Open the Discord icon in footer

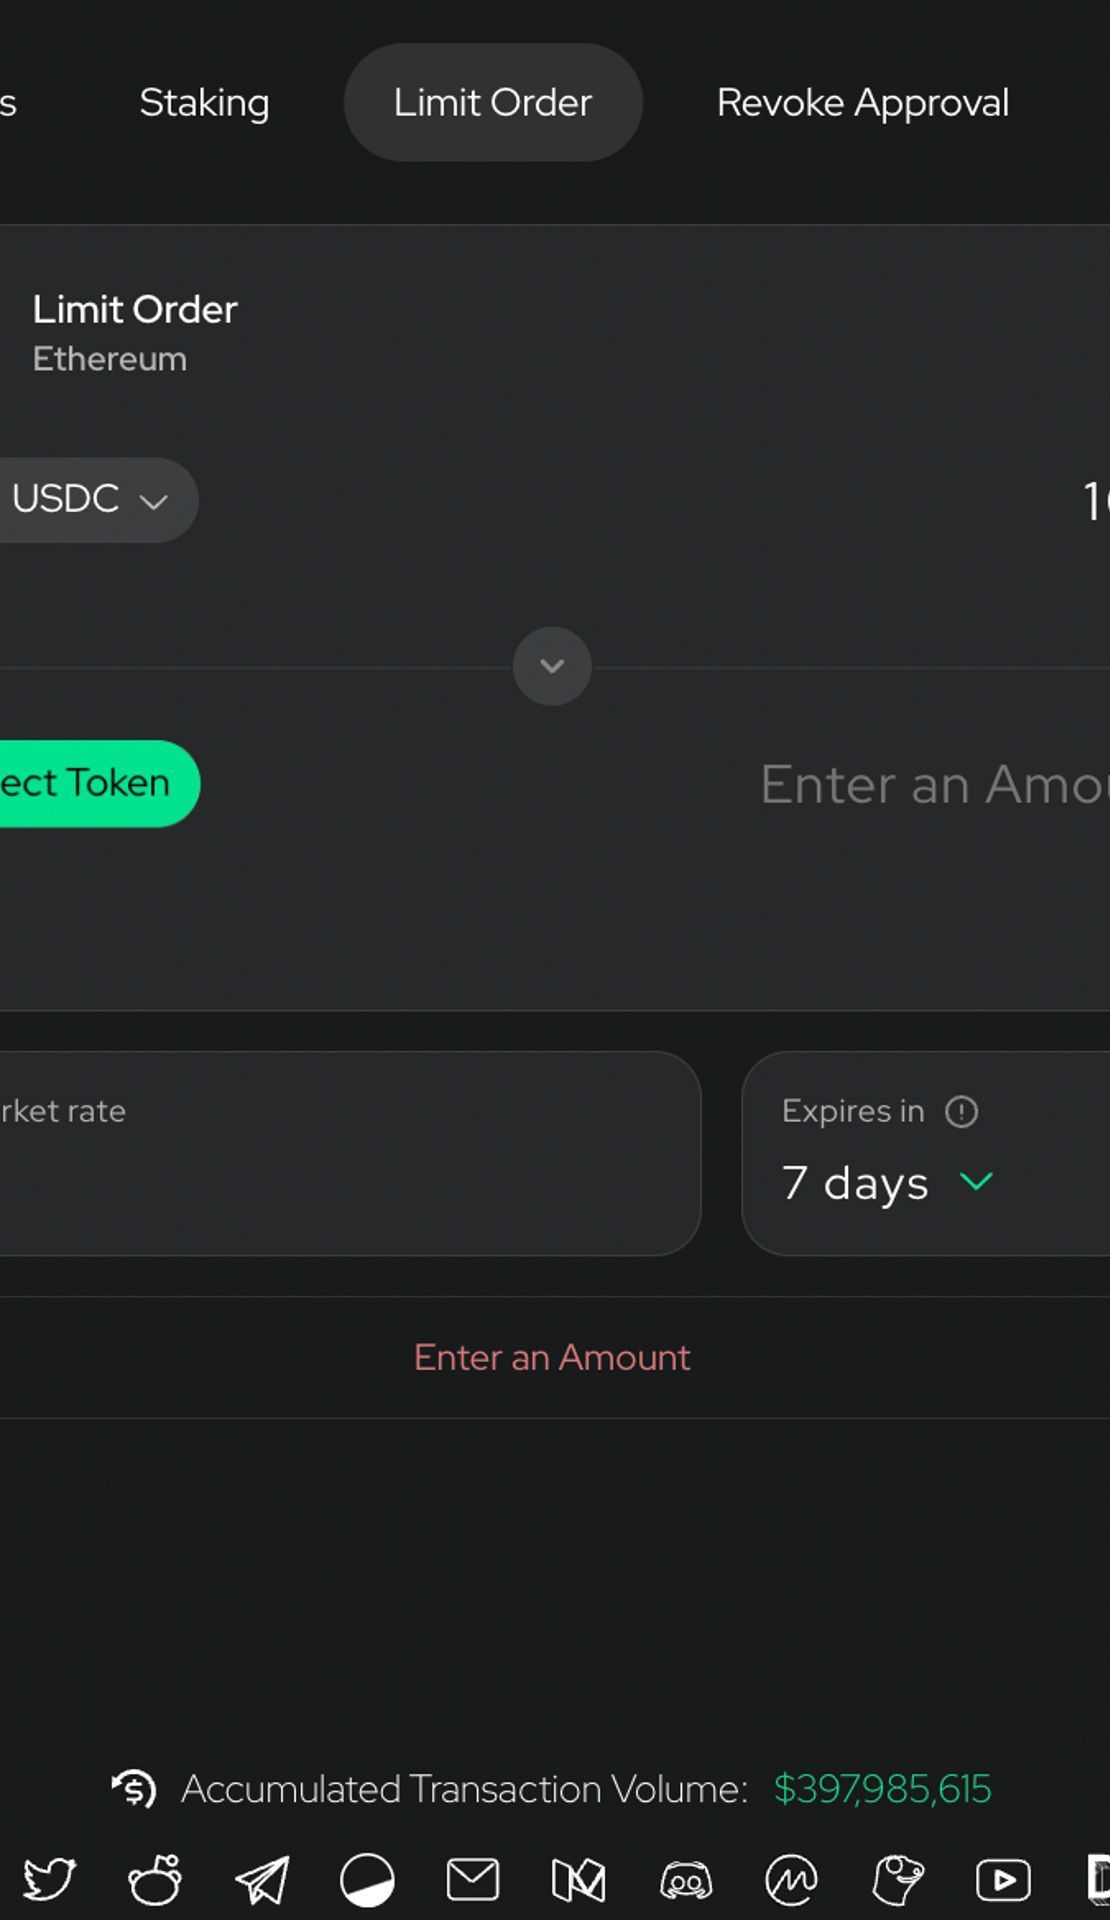686,1881
